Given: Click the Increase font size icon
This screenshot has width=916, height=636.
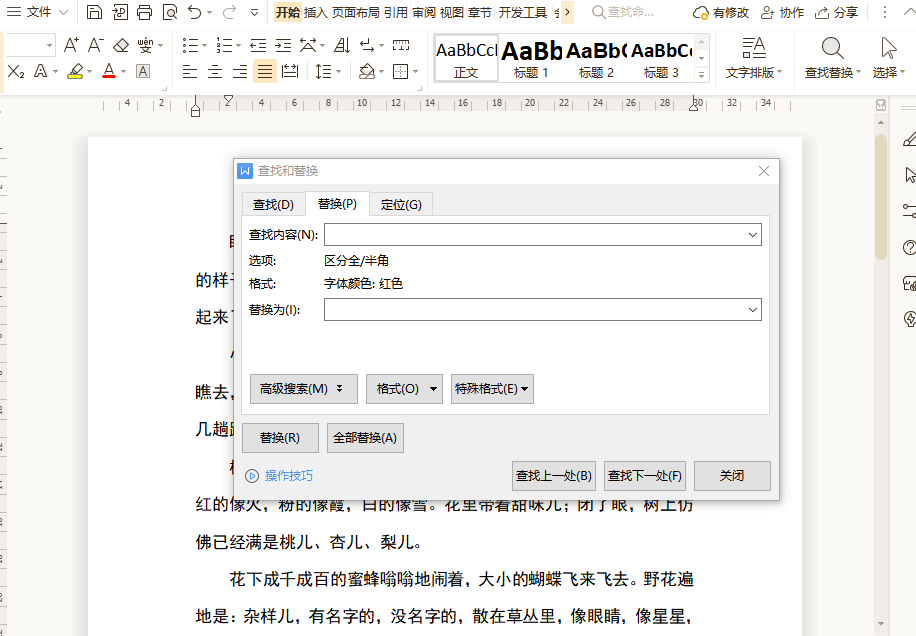Looking at the screenshot, I should (71, 45).
